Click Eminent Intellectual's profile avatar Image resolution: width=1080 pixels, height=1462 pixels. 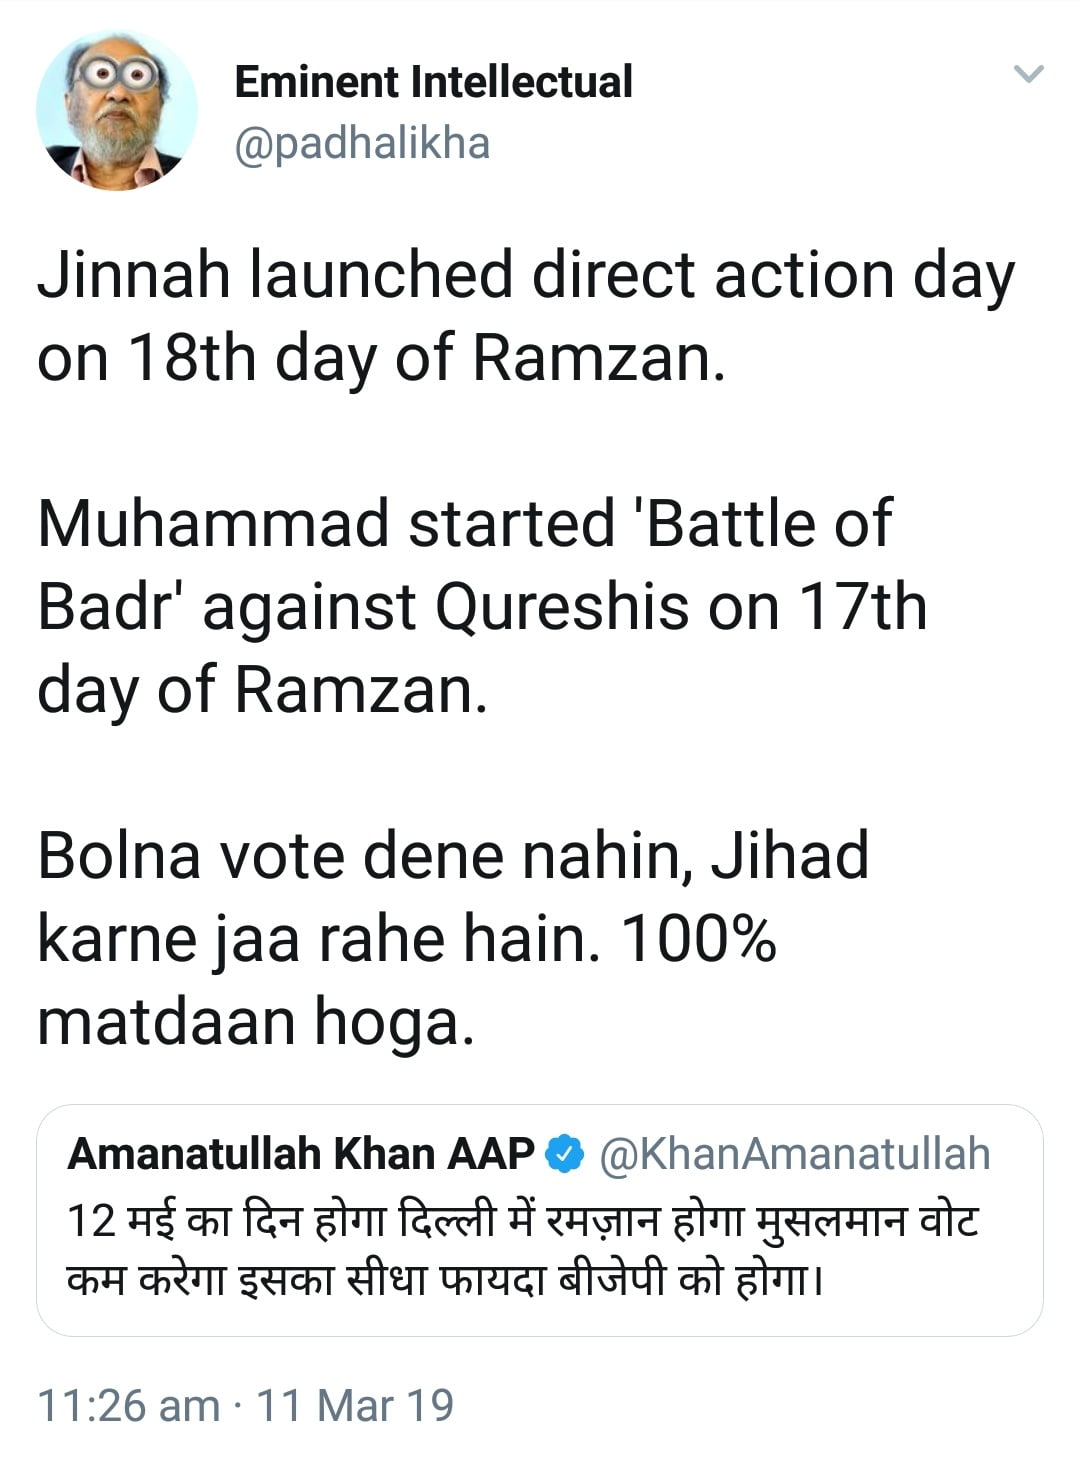[x=117, y=110]
